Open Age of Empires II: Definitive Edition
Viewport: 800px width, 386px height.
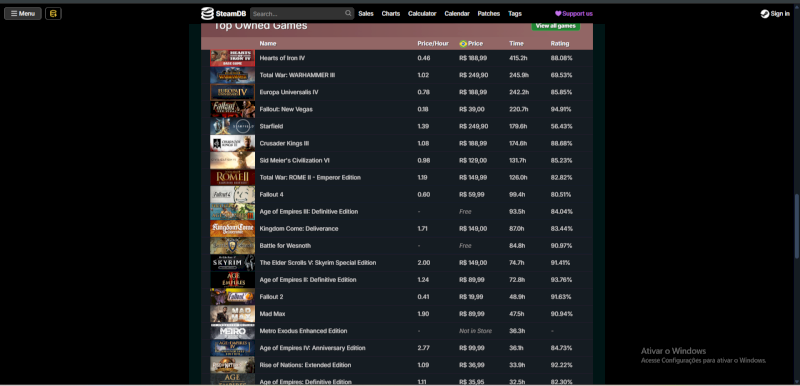point(308,280)
